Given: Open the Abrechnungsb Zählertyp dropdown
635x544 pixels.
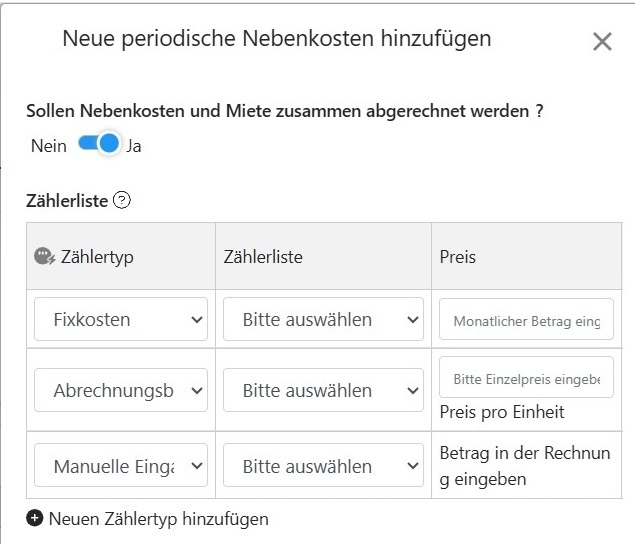Looking at the screenshot, I should coord(121,391).
